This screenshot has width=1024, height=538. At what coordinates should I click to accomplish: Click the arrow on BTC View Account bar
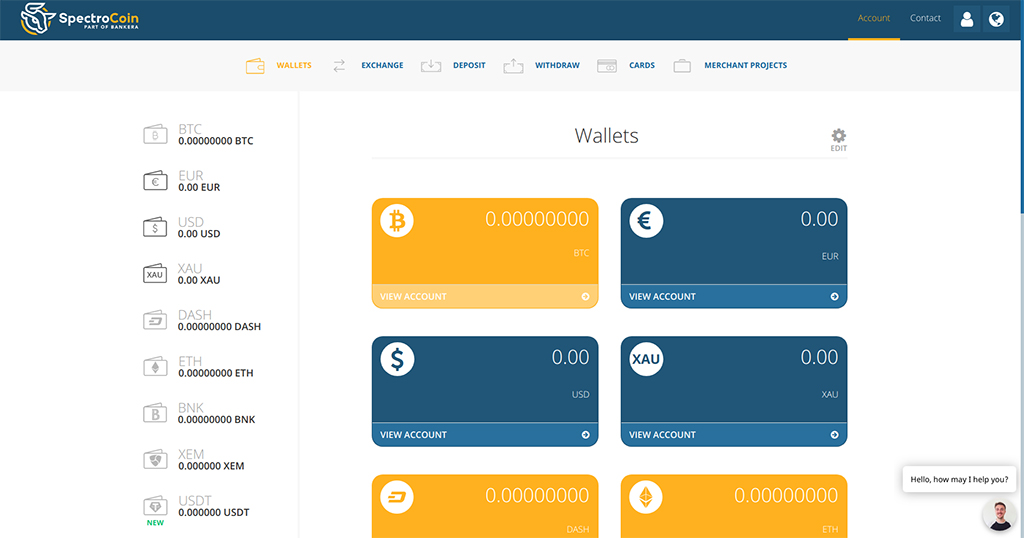(585, 296)
